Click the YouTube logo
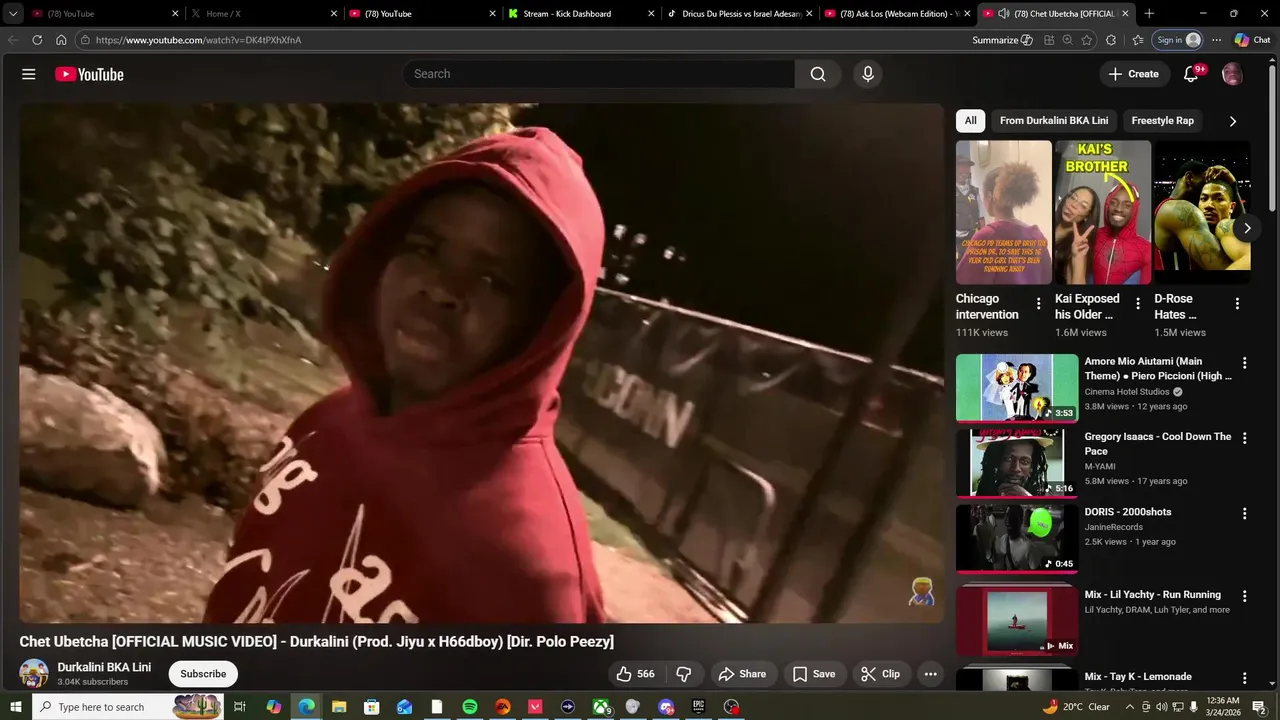1280x720 pixels. 89,74
